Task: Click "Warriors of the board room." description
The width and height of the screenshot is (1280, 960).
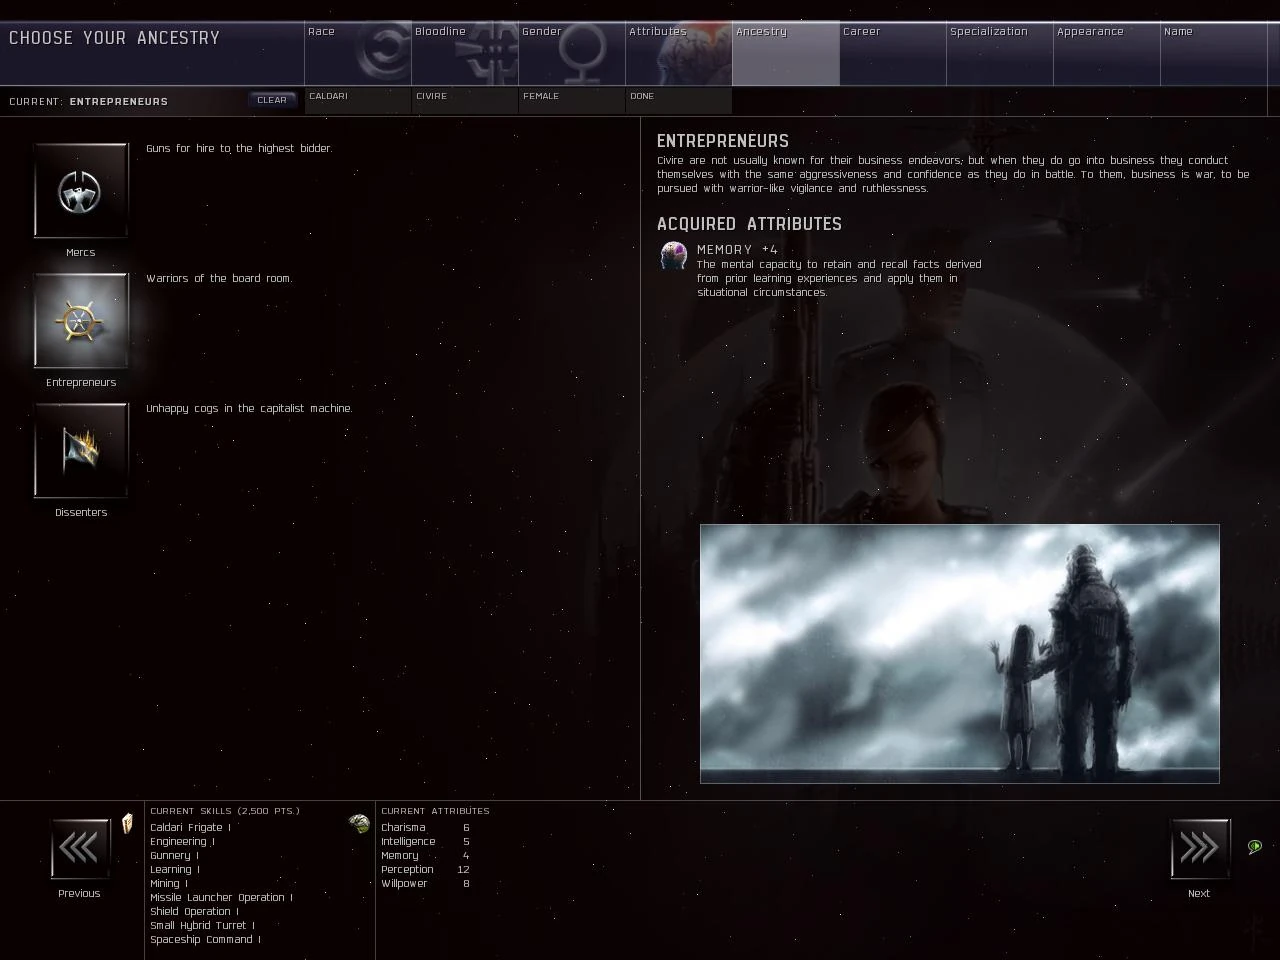Action: tap(219, 278)
